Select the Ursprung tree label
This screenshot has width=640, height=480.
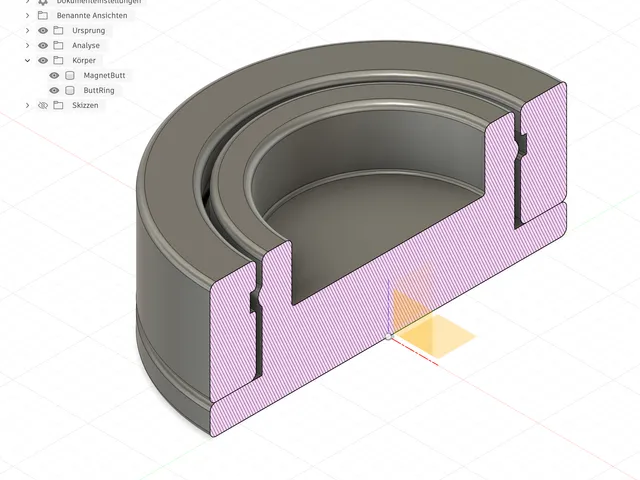89,31
